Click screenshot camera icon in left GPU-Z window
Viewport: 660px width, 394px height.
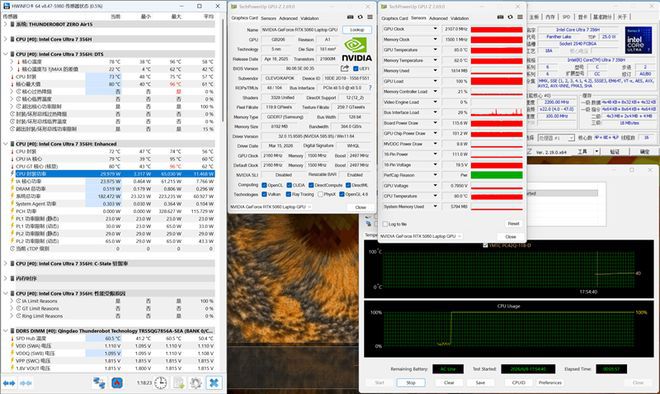click(350, 17)
